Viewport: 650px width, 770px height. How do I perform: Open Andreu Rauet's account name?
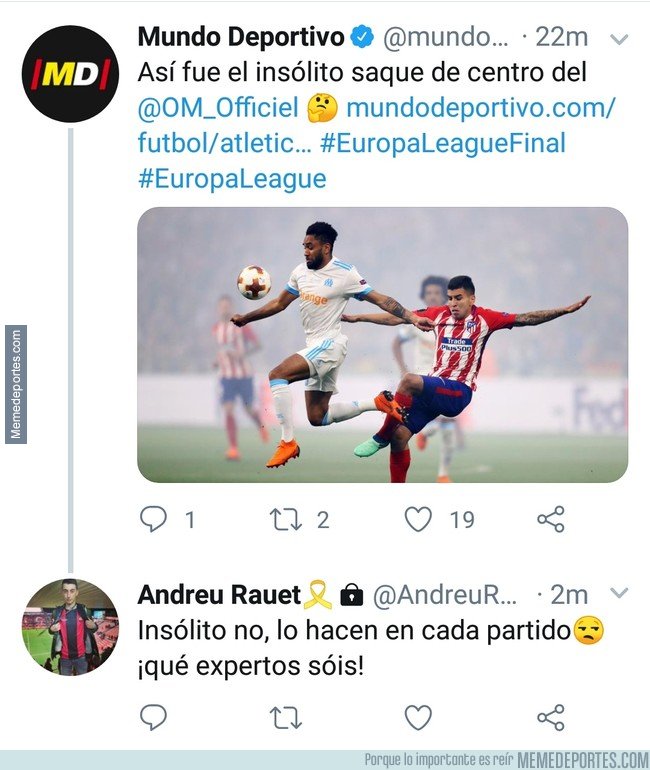[219, 595]
